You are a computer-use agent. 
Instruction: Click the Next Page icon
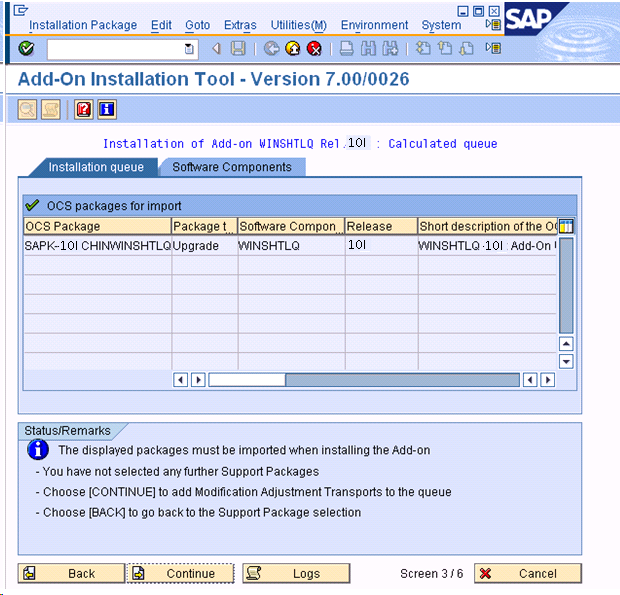click(x=467, y=49)
